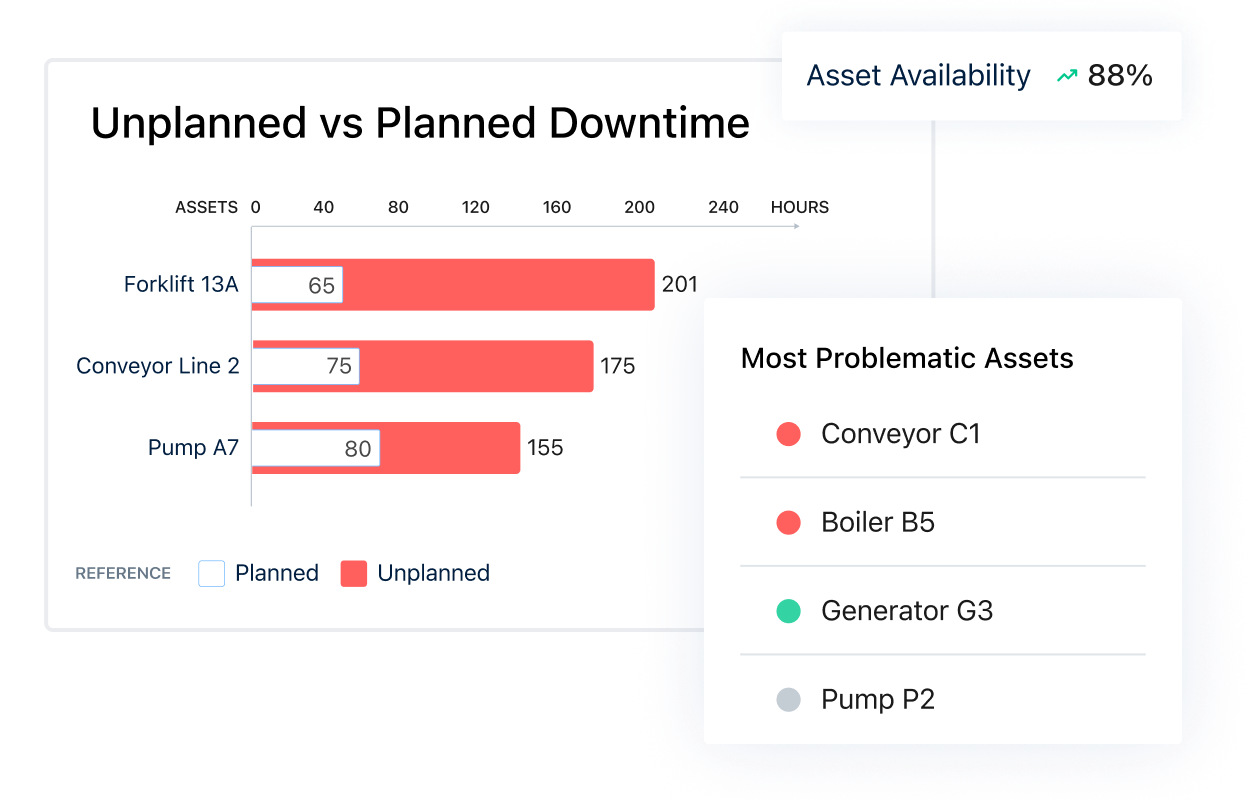Viewport: 1248px width, 800px height.
Task: Open the Conveyor Line 2 asset label
Action: coord(158,366)
